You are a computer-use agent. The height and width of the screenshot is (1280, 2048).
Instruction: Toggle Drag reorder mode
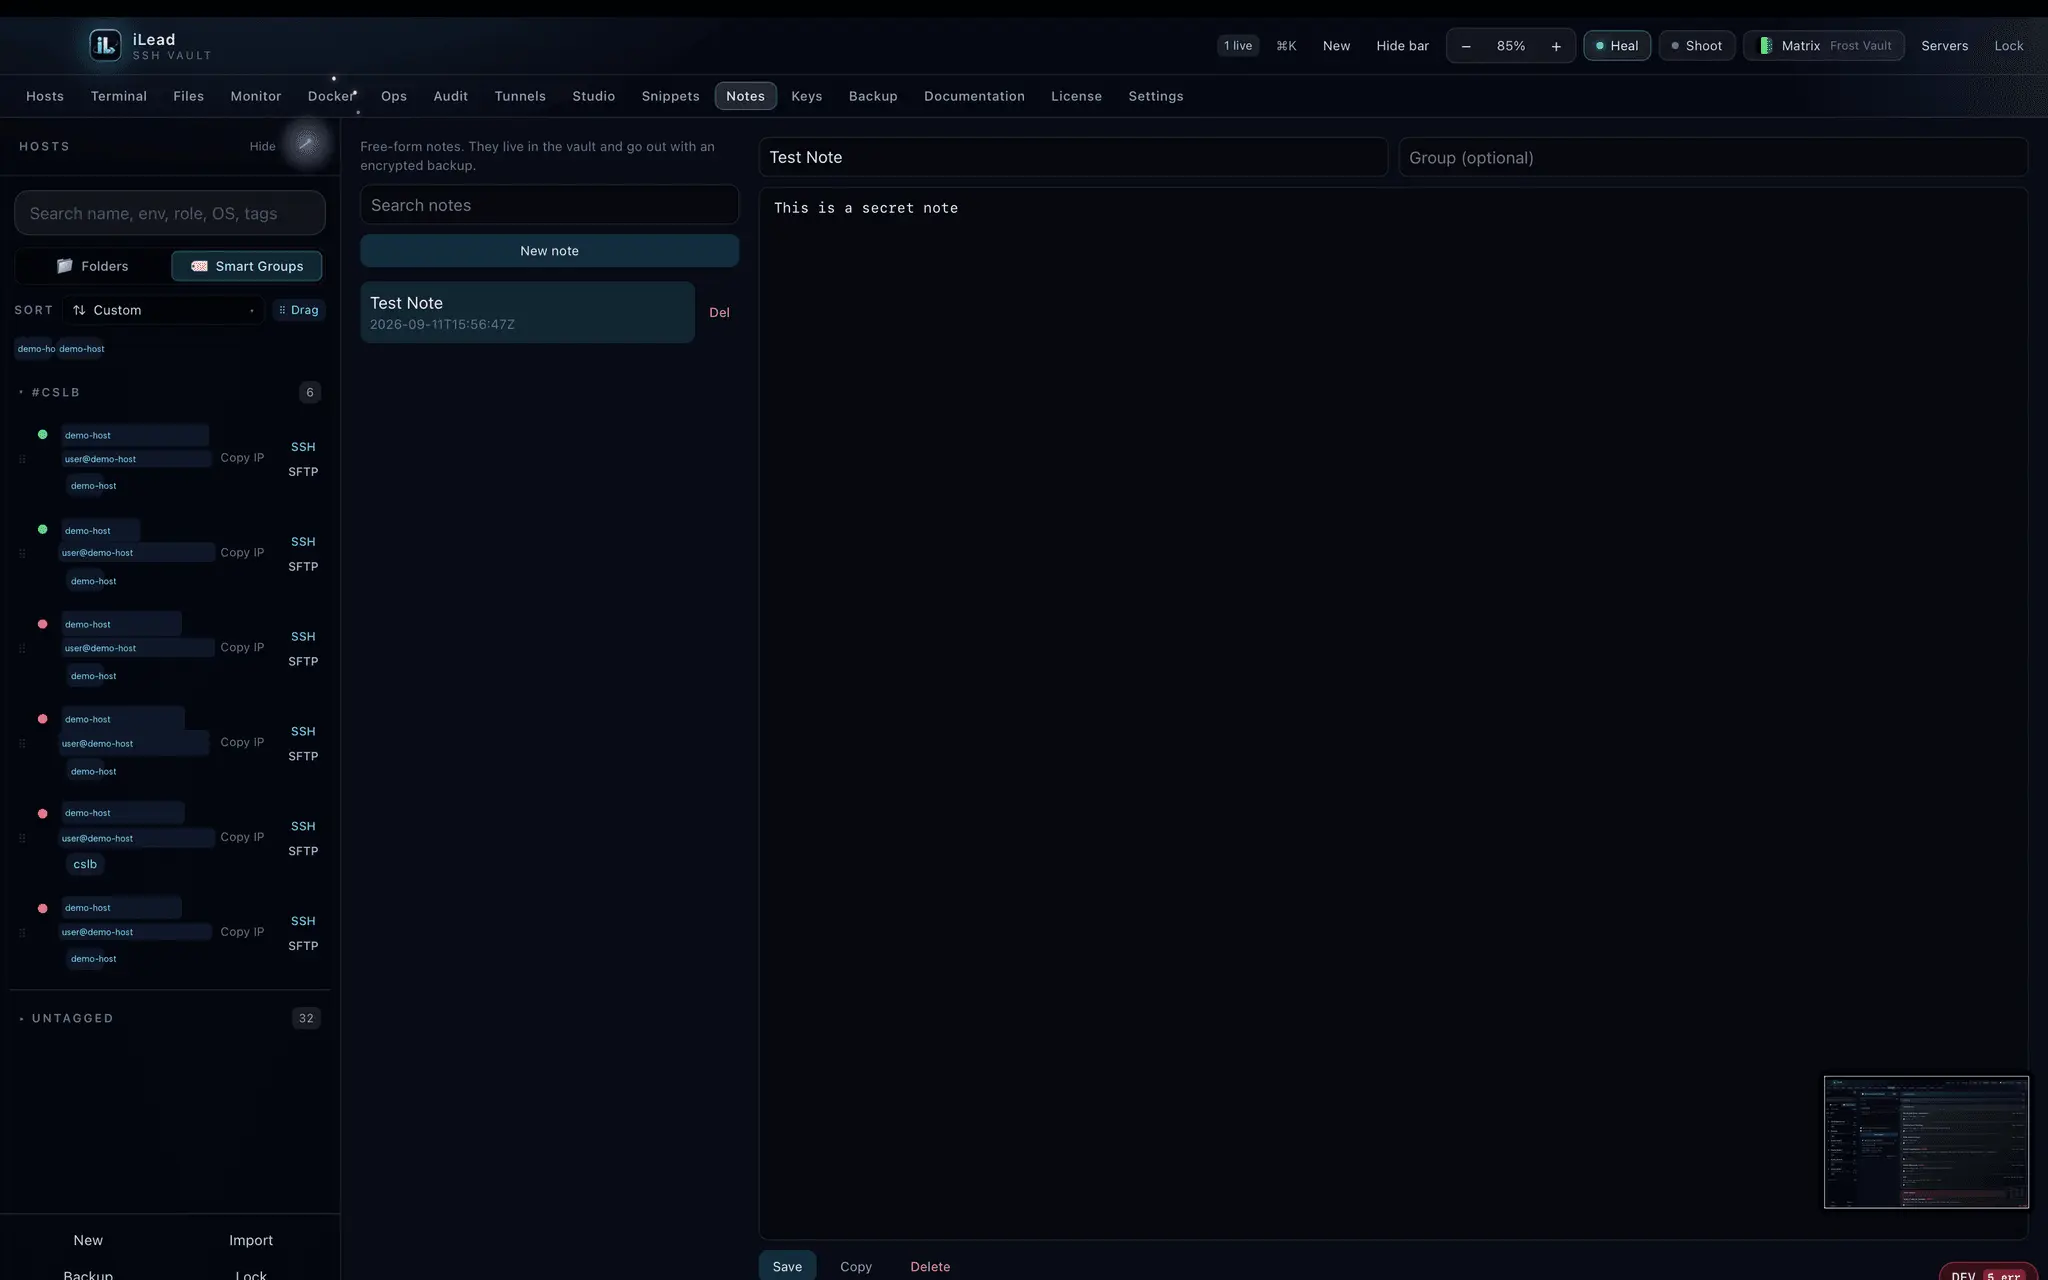coord(299,310)
